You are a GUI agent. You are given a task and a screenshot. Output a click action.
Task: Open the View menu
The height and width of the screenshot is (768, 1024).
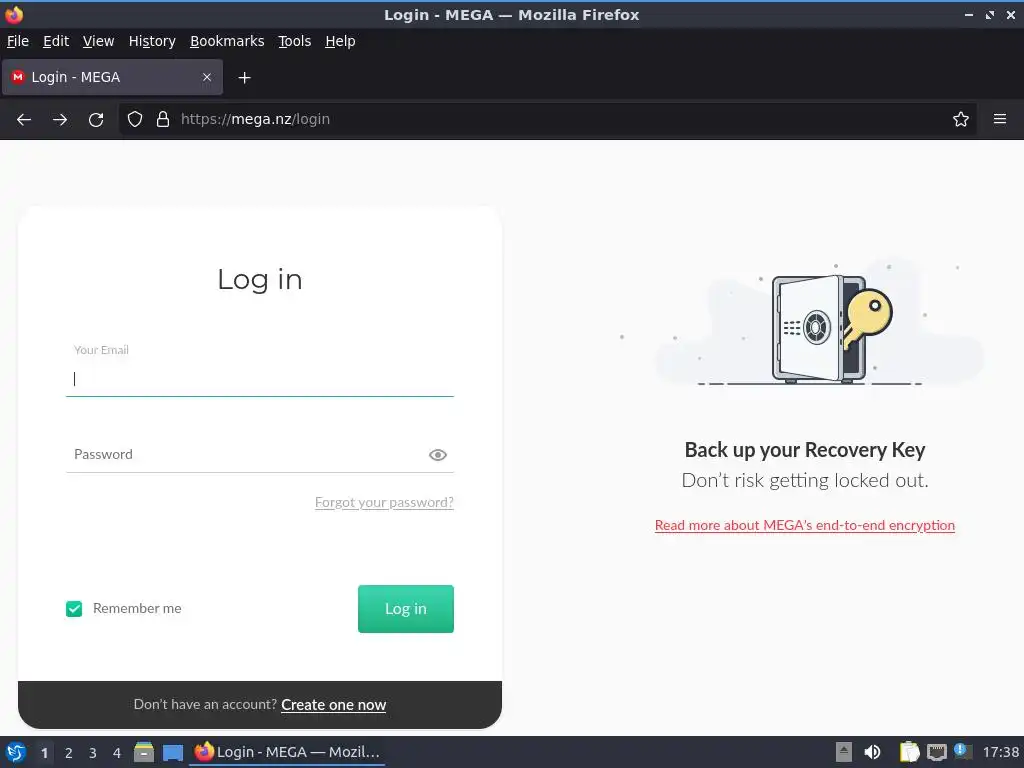pyautogui.click(x=99, y=41)
